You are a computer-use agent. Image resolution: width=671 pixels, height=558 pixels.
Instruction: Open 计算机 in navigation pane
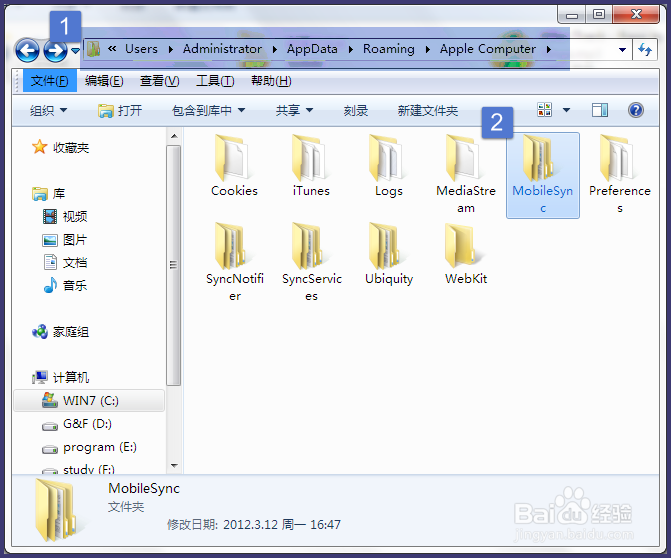[61, 377]
